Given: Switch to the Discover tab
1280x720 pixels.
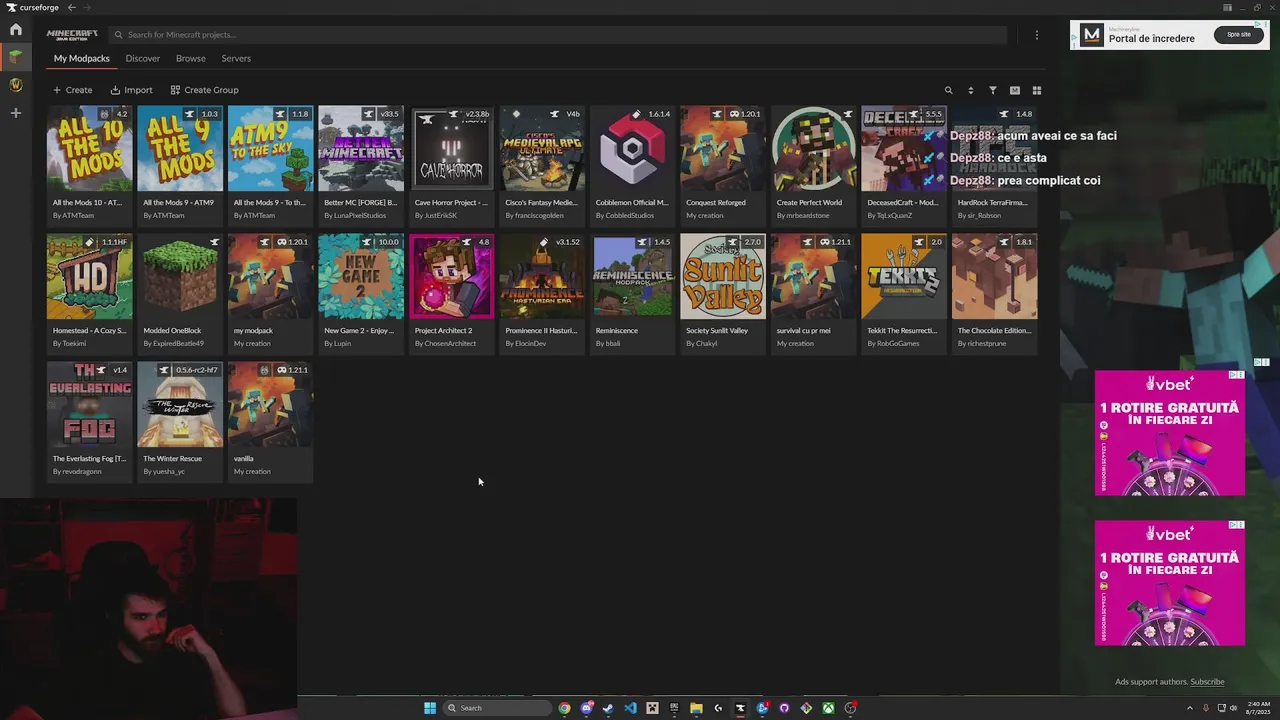Looking at the screenshot, I should click(143, 59).
